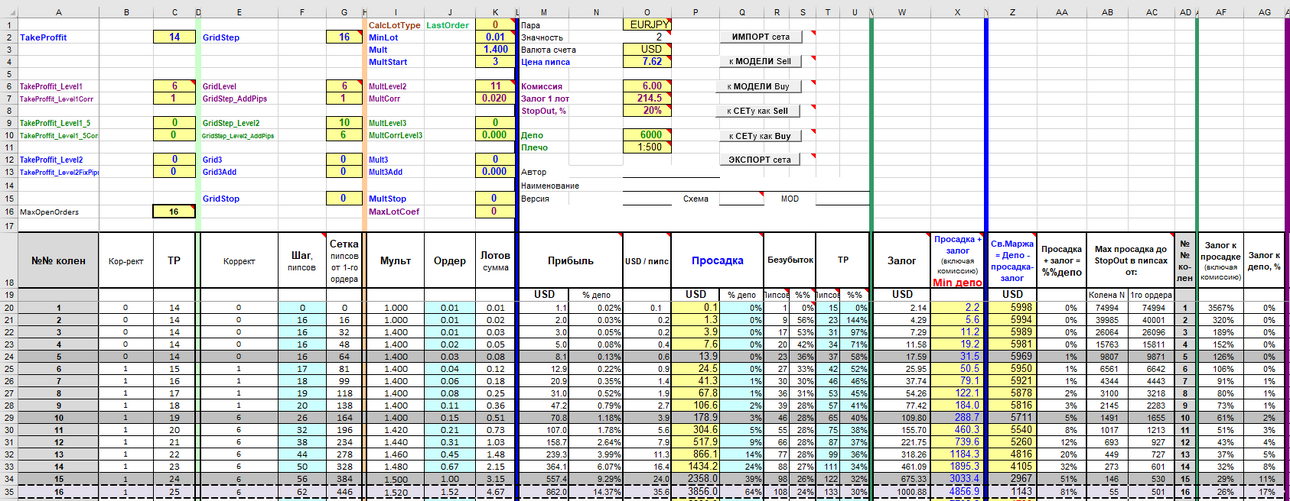This screenshot has height=501, width=1290.
Task: Select the Залог 1 лот value 214.5
Action: (x=647, y=98)
